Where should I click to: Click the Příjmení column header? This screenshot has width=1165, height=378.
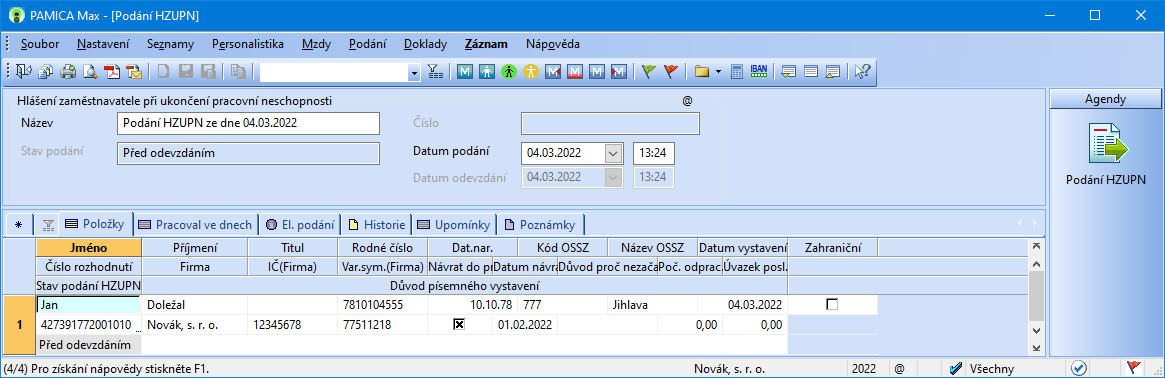click(195, 247)
